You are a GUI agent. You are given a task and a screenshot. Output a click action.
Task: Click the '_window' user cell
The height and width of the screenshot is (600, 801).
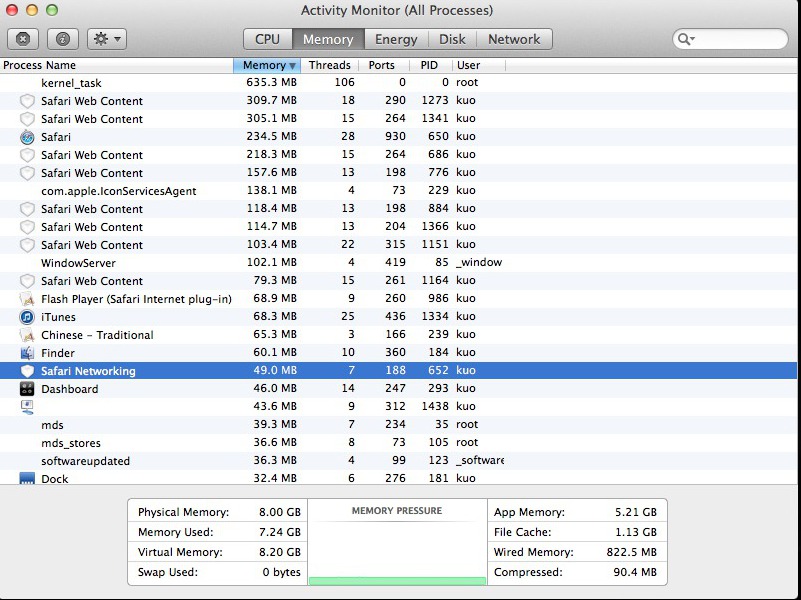(x=479, y=262)
